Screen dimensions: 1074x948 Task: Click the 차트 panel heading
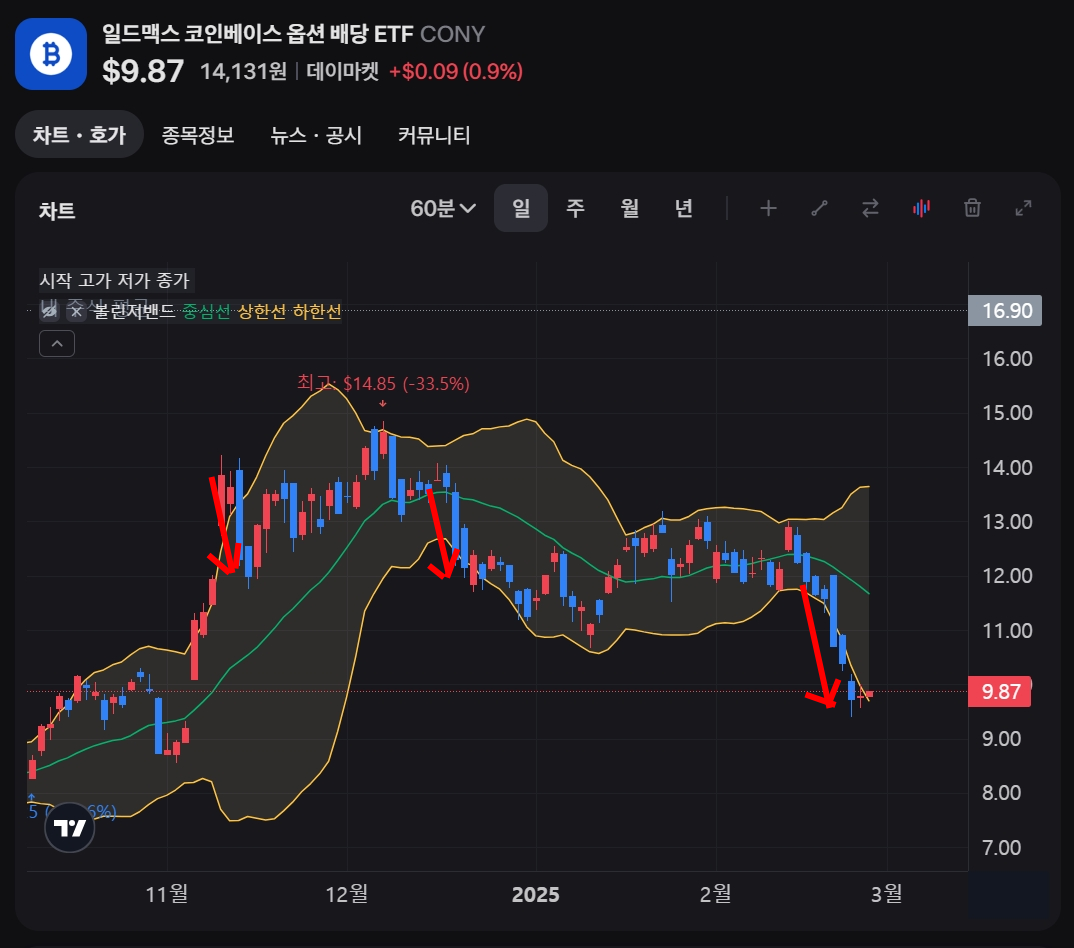(x=57, y=211)
